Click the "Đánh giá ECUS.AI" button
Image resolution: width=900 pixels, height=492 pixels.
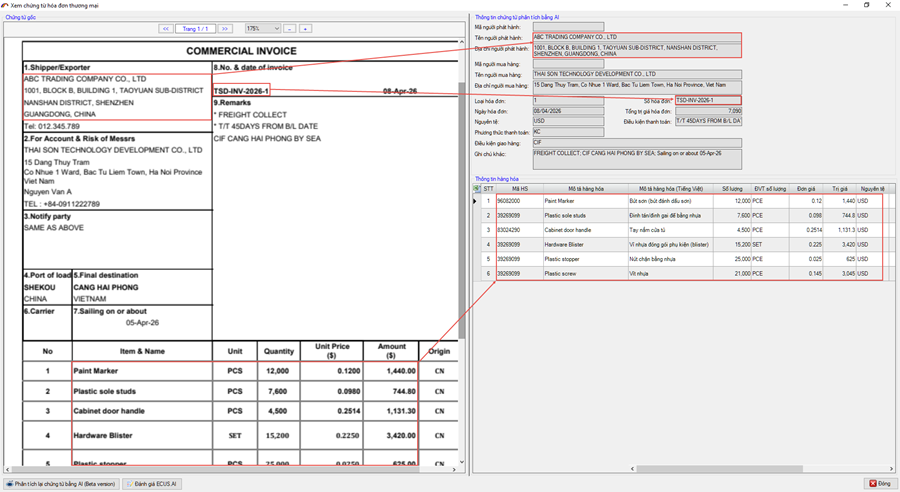pyautogui.click(x=153, y=483)
